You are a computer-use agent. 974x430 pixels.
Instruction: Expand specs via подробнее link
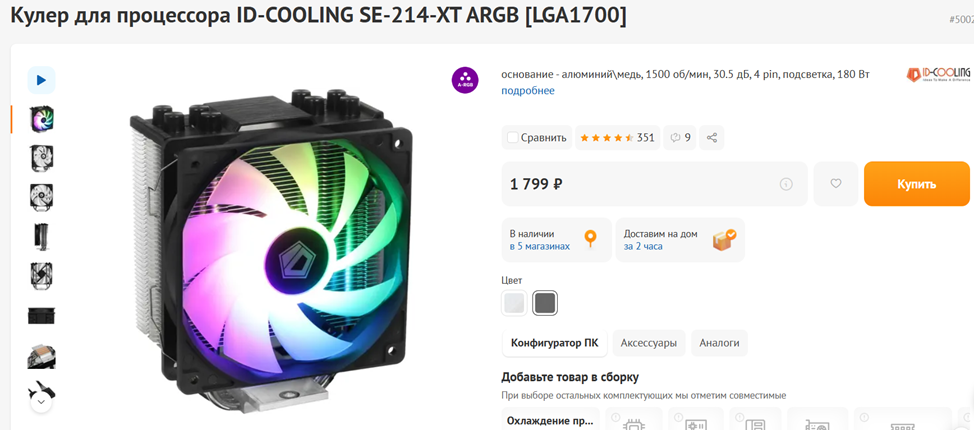click(528, 91)
